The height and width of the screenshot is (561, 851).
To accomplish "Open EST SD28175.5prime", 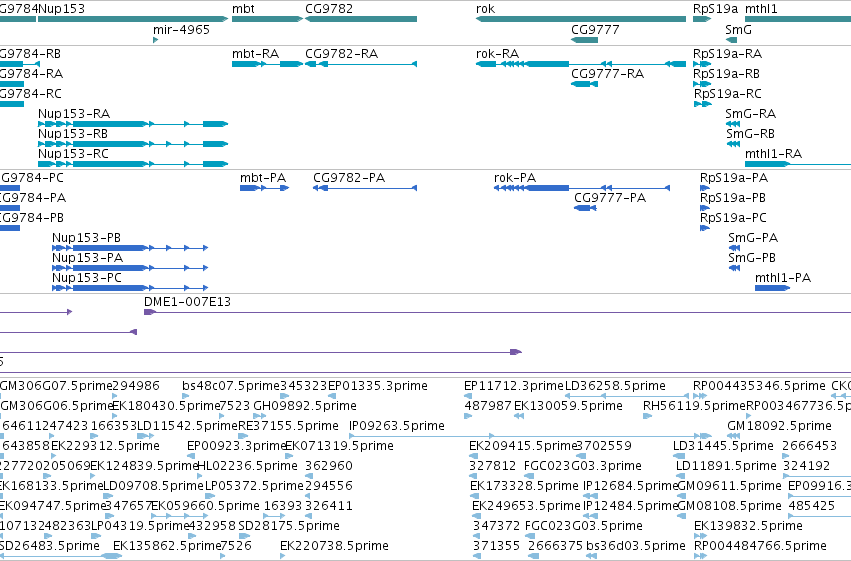I will tap(289, 526).
